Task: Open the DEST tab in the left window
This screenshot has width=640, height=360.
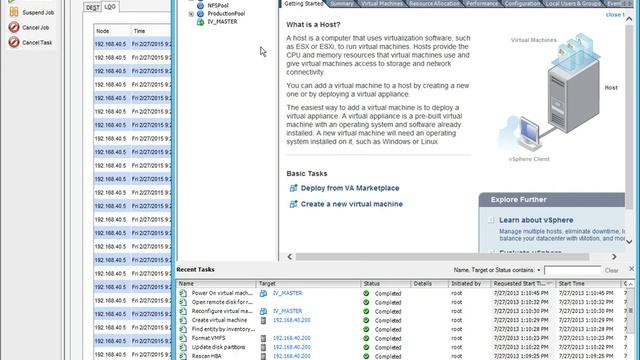Action: (93, 7)
